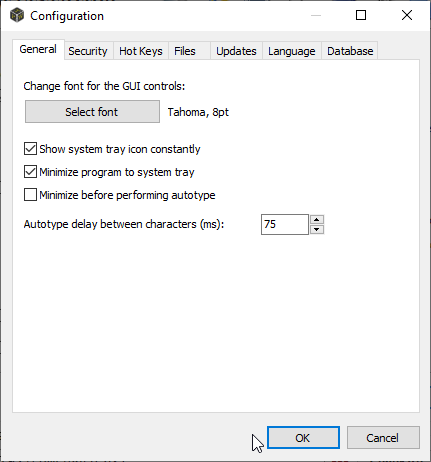Confirm settings with the OK button
431x462 pixels.
coord(303,437)
